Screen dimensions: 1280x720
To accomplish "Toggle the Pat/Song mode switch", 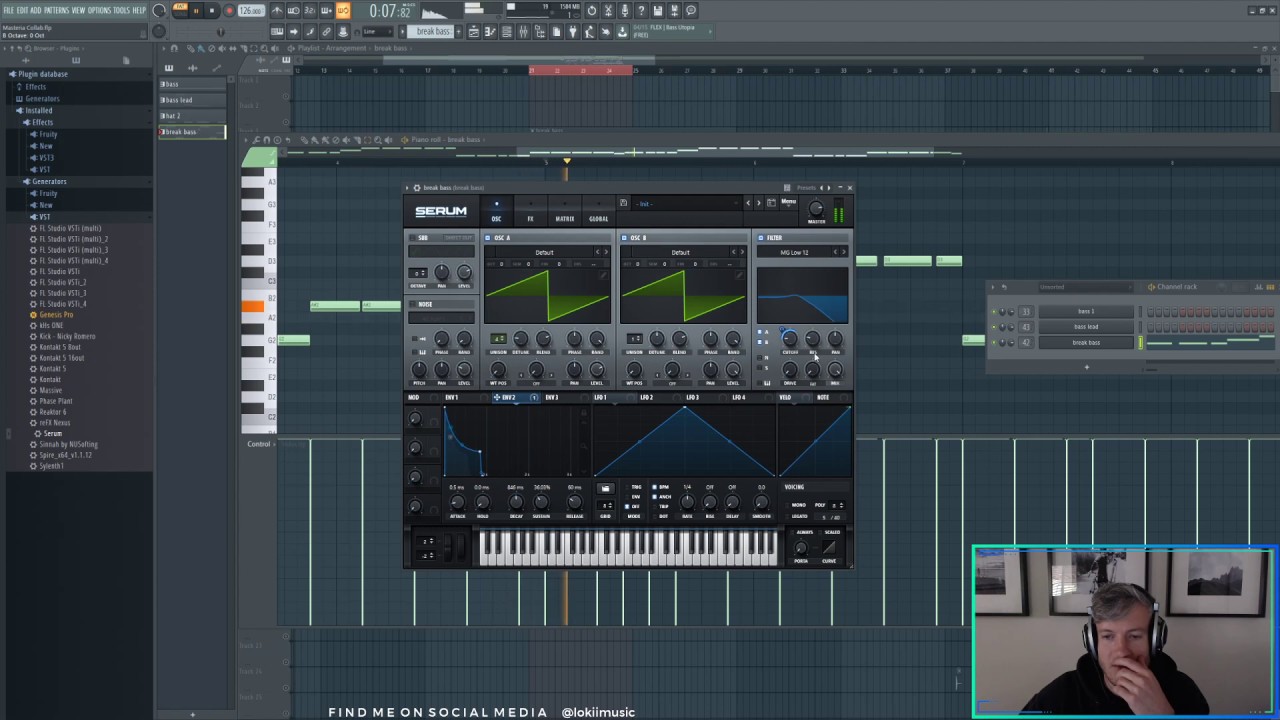I will click(180, 10).
